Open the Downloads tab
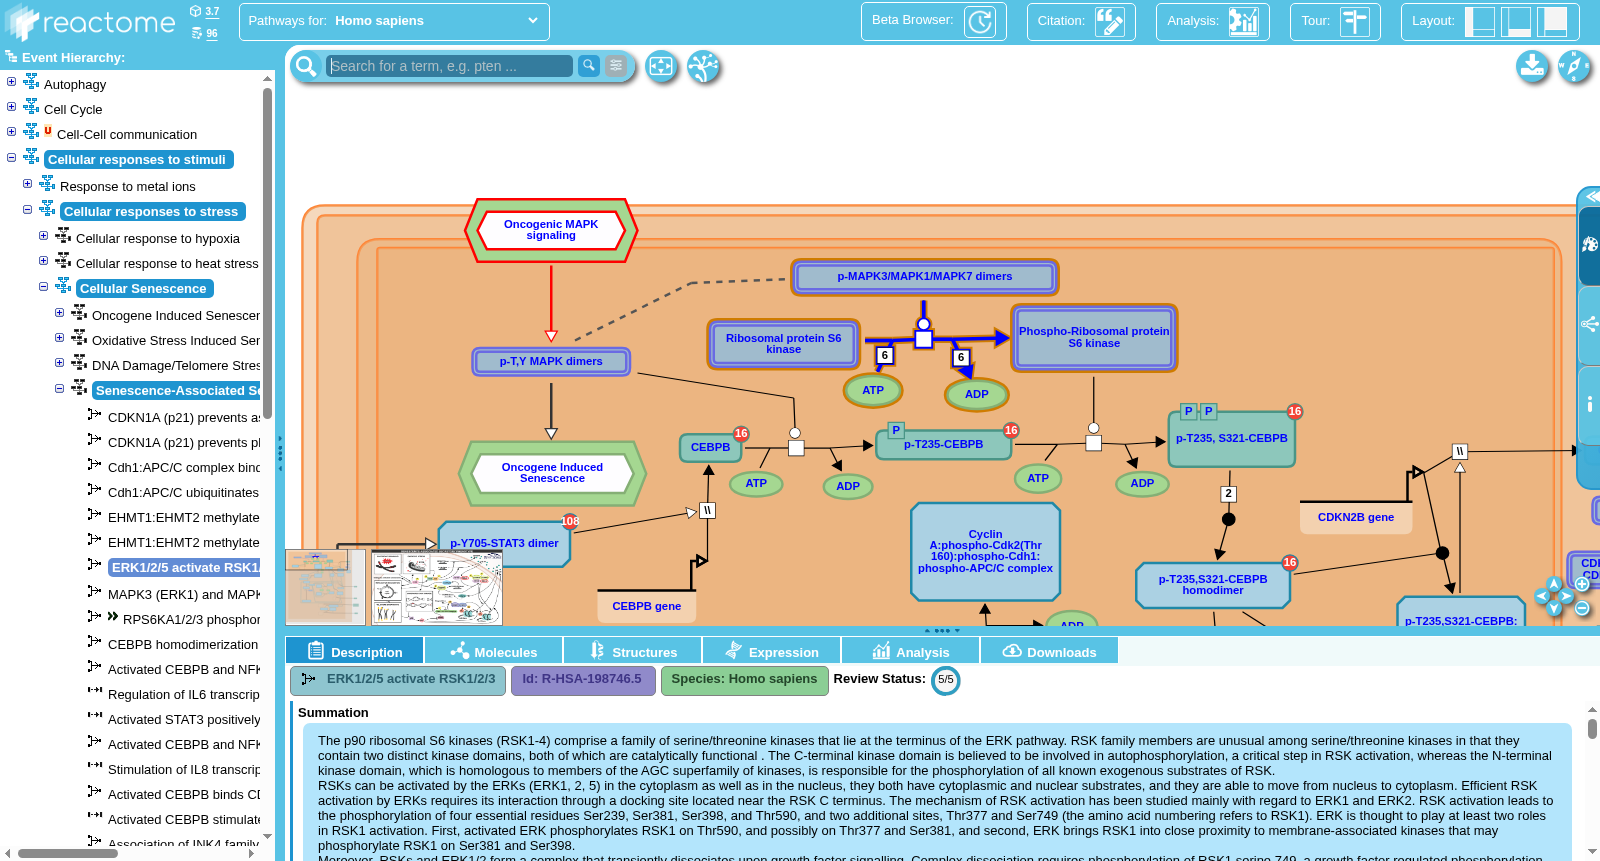 [x=1049, y=651]
